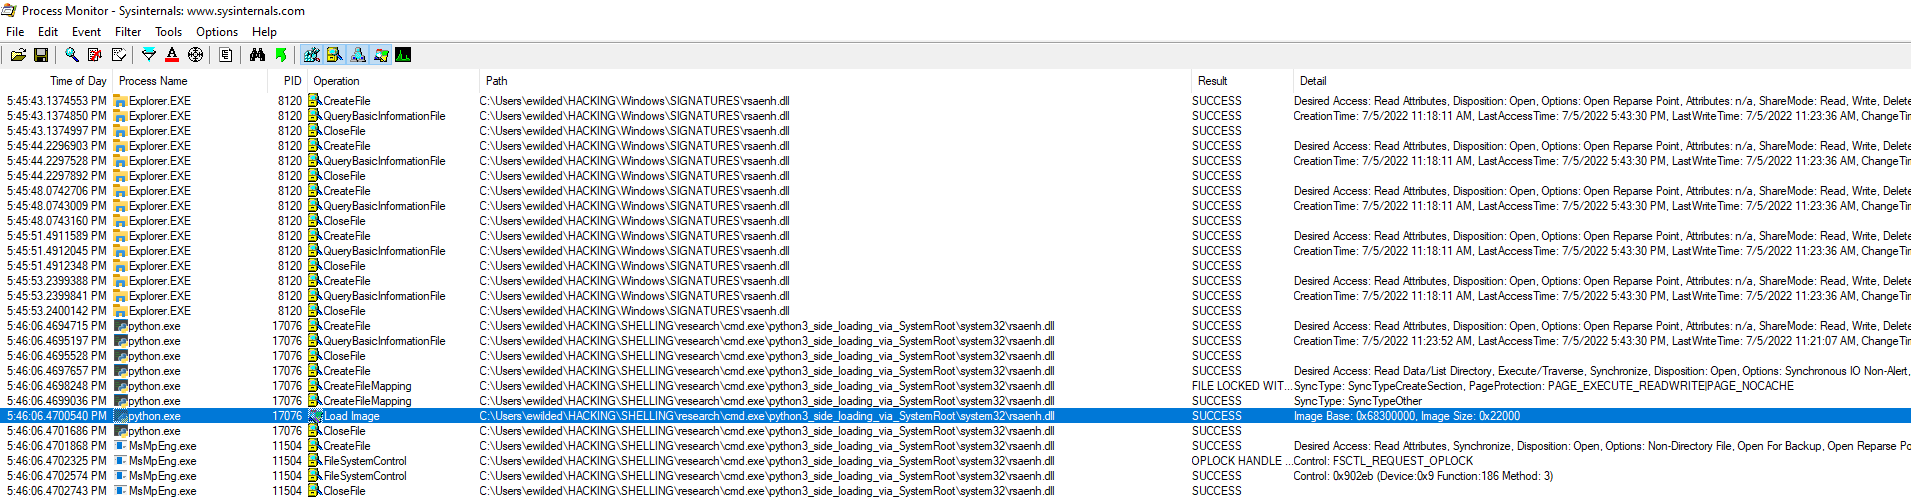This screenshot has width=1911, height=499.
Task: Click the Result column header
Action: pyautogui.click(x=1241, y=81)
